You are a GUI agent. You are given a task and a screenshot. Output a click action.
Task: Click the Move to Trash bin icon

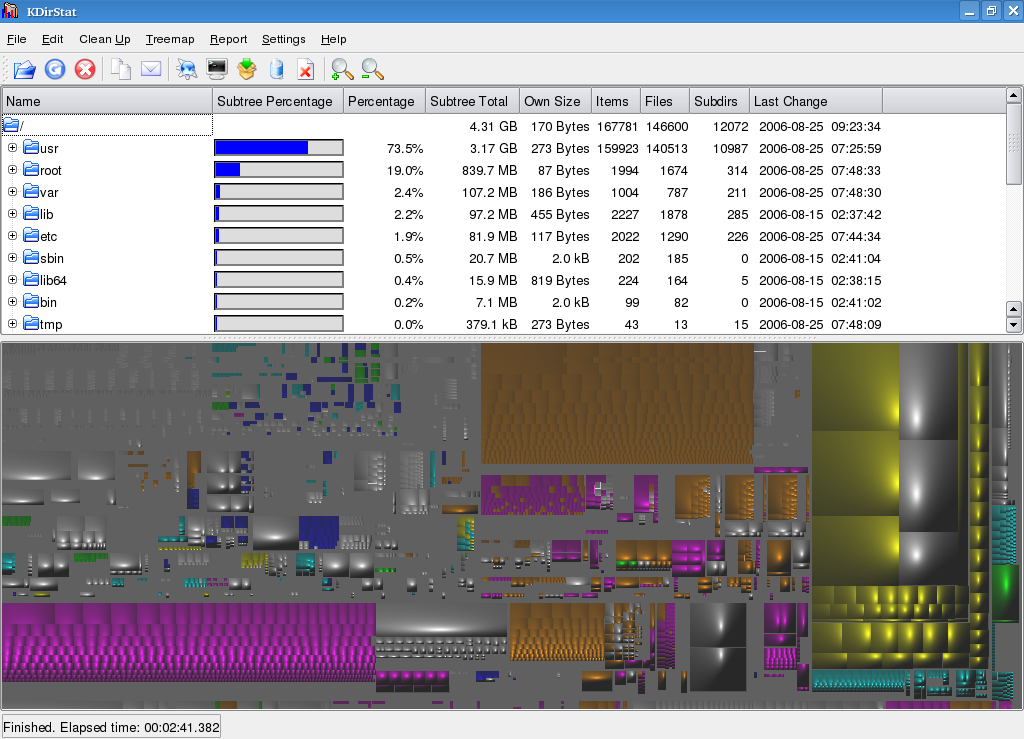click(277, 69)
